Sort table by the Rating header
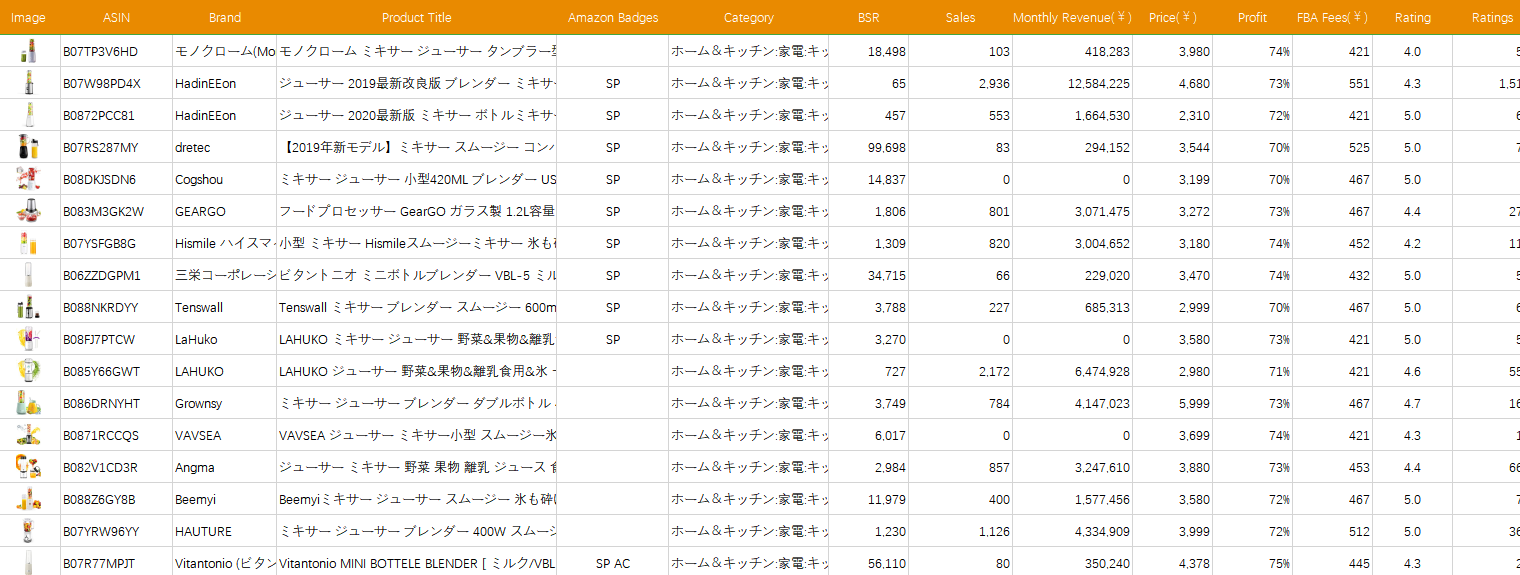Image resolution: width=1520 pixels, height=575 pixels. tap(1413, 18)
